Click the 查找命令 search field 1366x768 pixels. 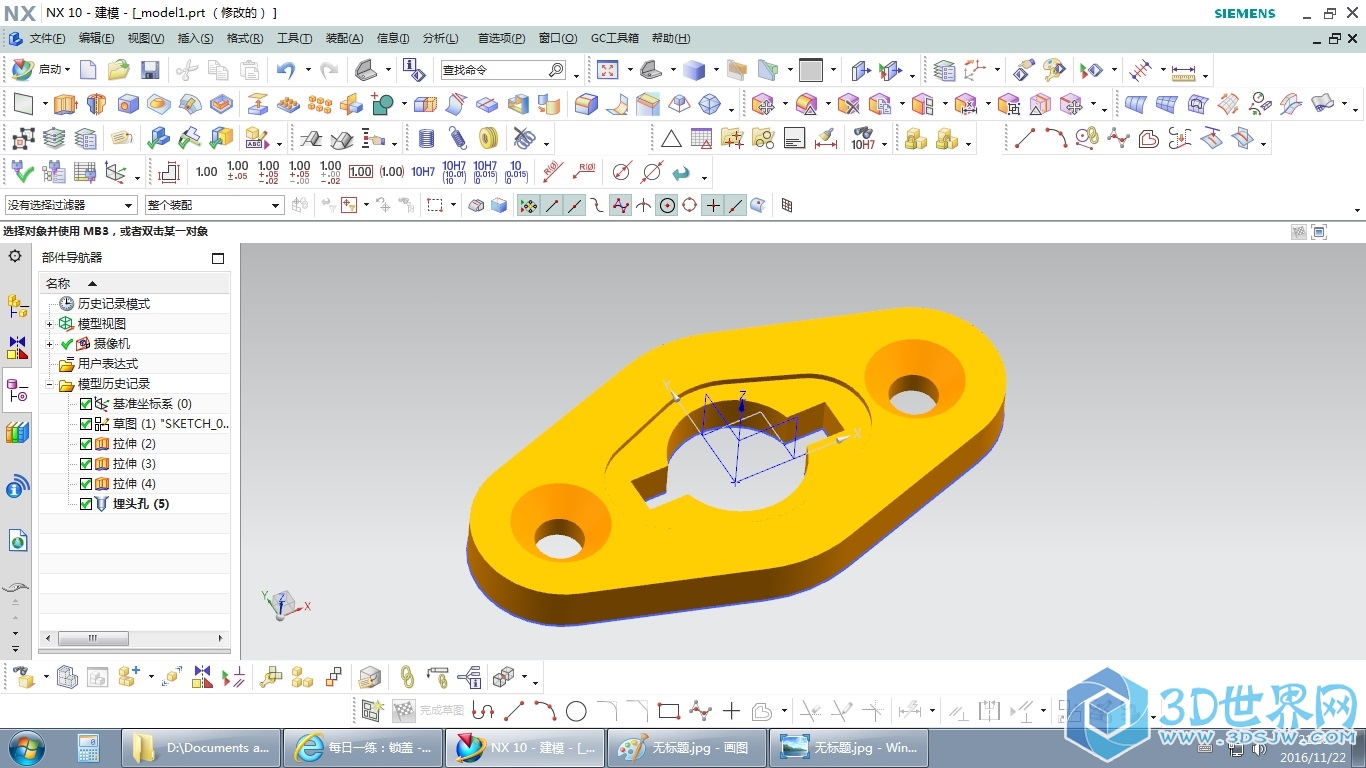pos(494,70)
